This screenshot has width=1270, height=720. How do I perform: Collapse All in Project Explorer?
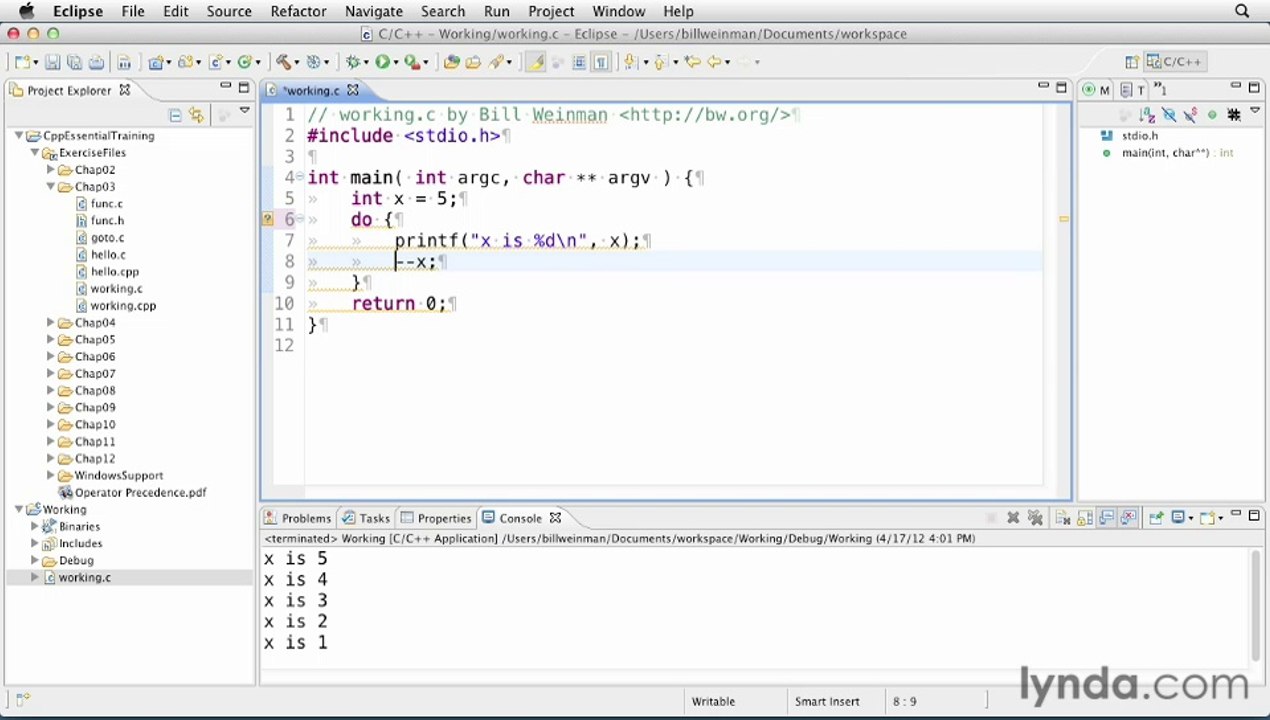pyautogui.click(x=175, y=115)
